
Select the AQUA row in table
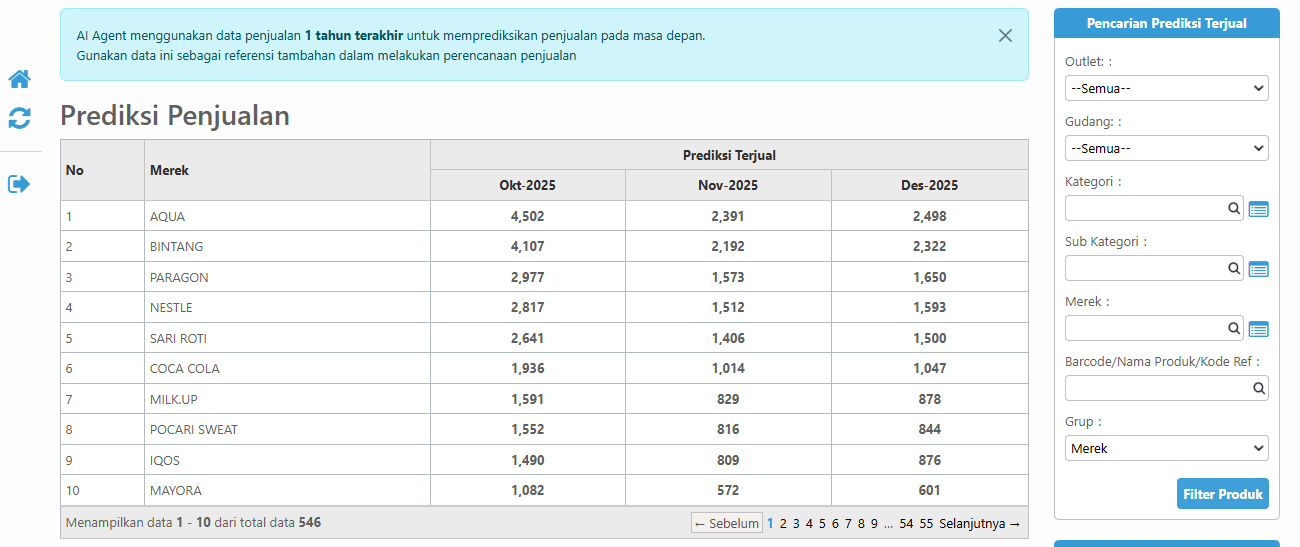167,216
